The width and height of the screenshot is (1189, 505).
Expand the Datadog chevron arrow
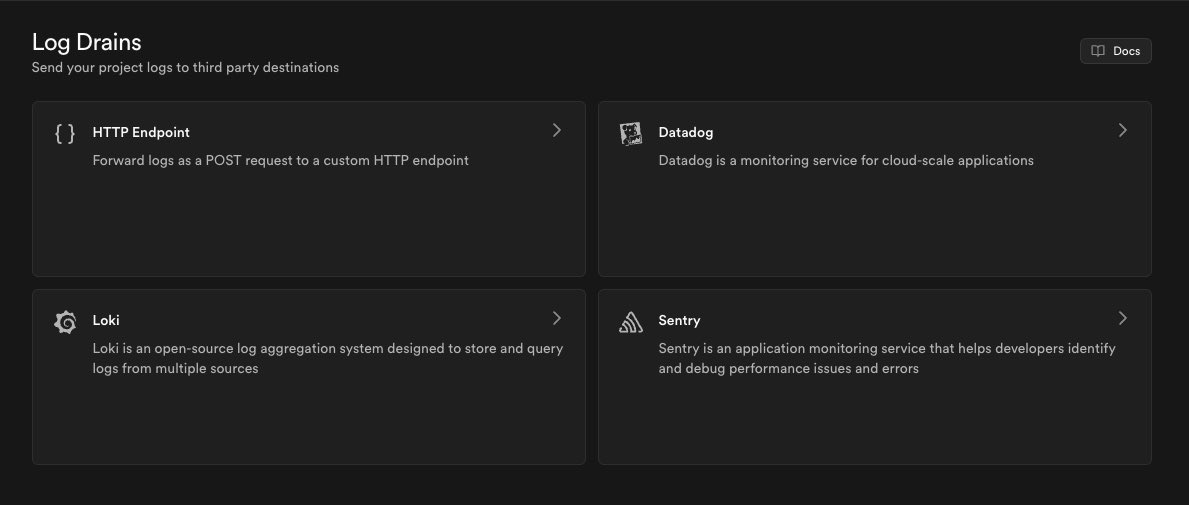[x=1123, y=130]
